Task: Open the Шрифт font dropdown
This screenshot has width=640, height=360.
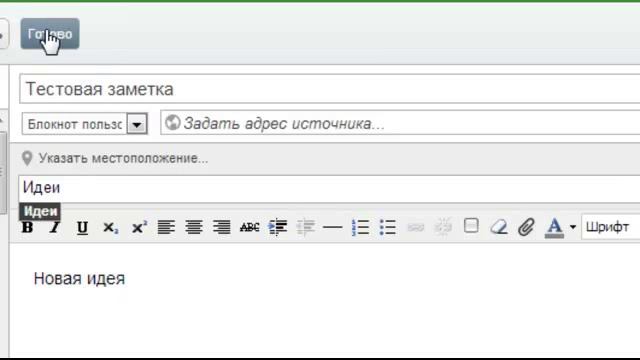Action: (611, 227)
